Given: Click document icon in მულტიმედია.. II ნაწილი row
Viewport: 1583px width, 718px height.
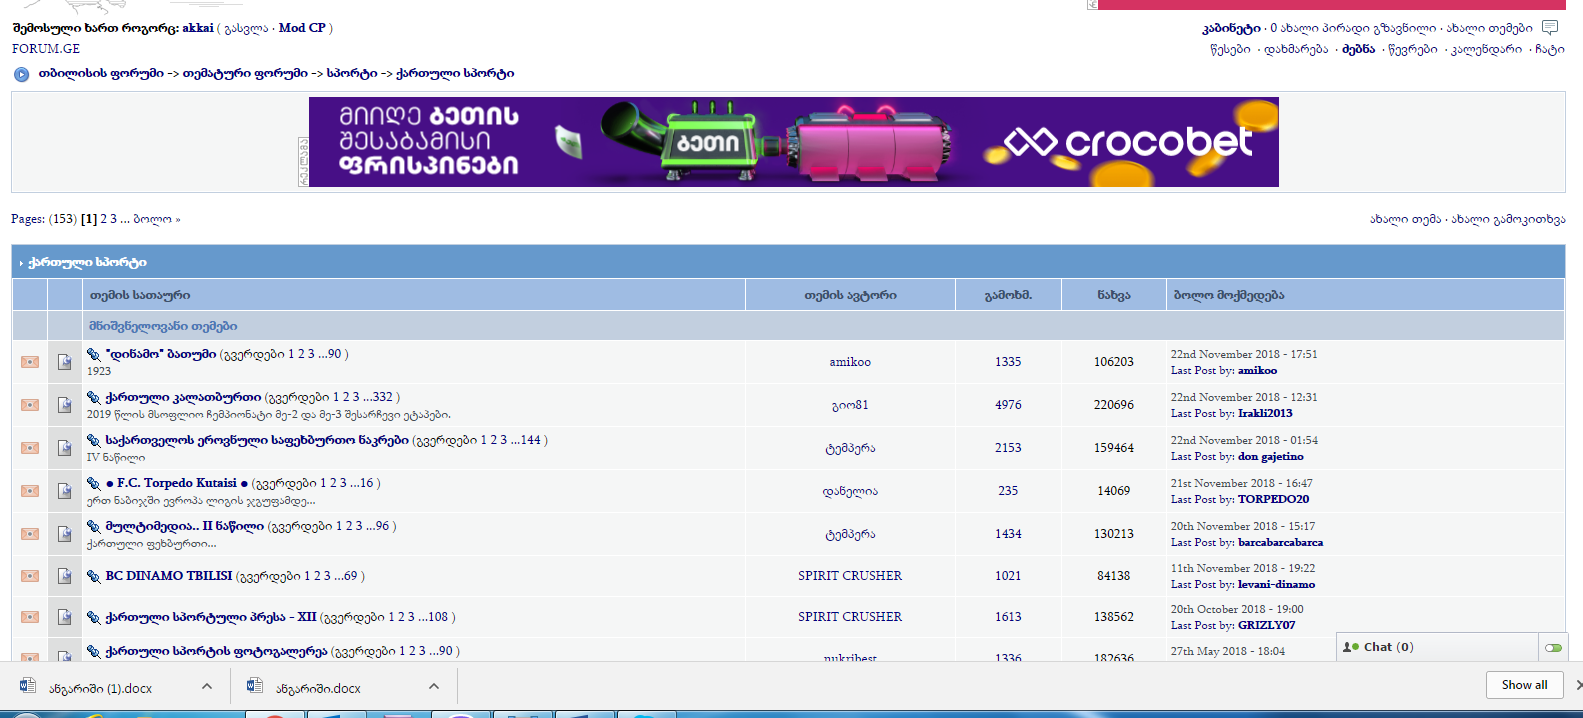Looking at the screenshot, I should click(x=65, y=534).
